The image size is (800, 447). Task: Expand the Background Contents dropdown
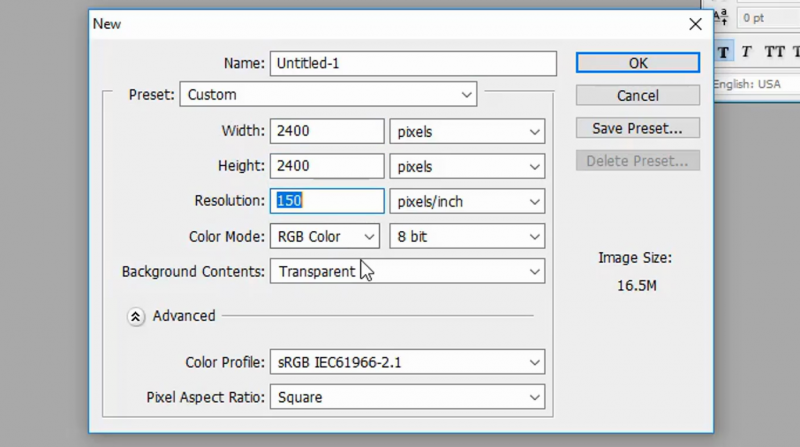click(x=406, y=271)
